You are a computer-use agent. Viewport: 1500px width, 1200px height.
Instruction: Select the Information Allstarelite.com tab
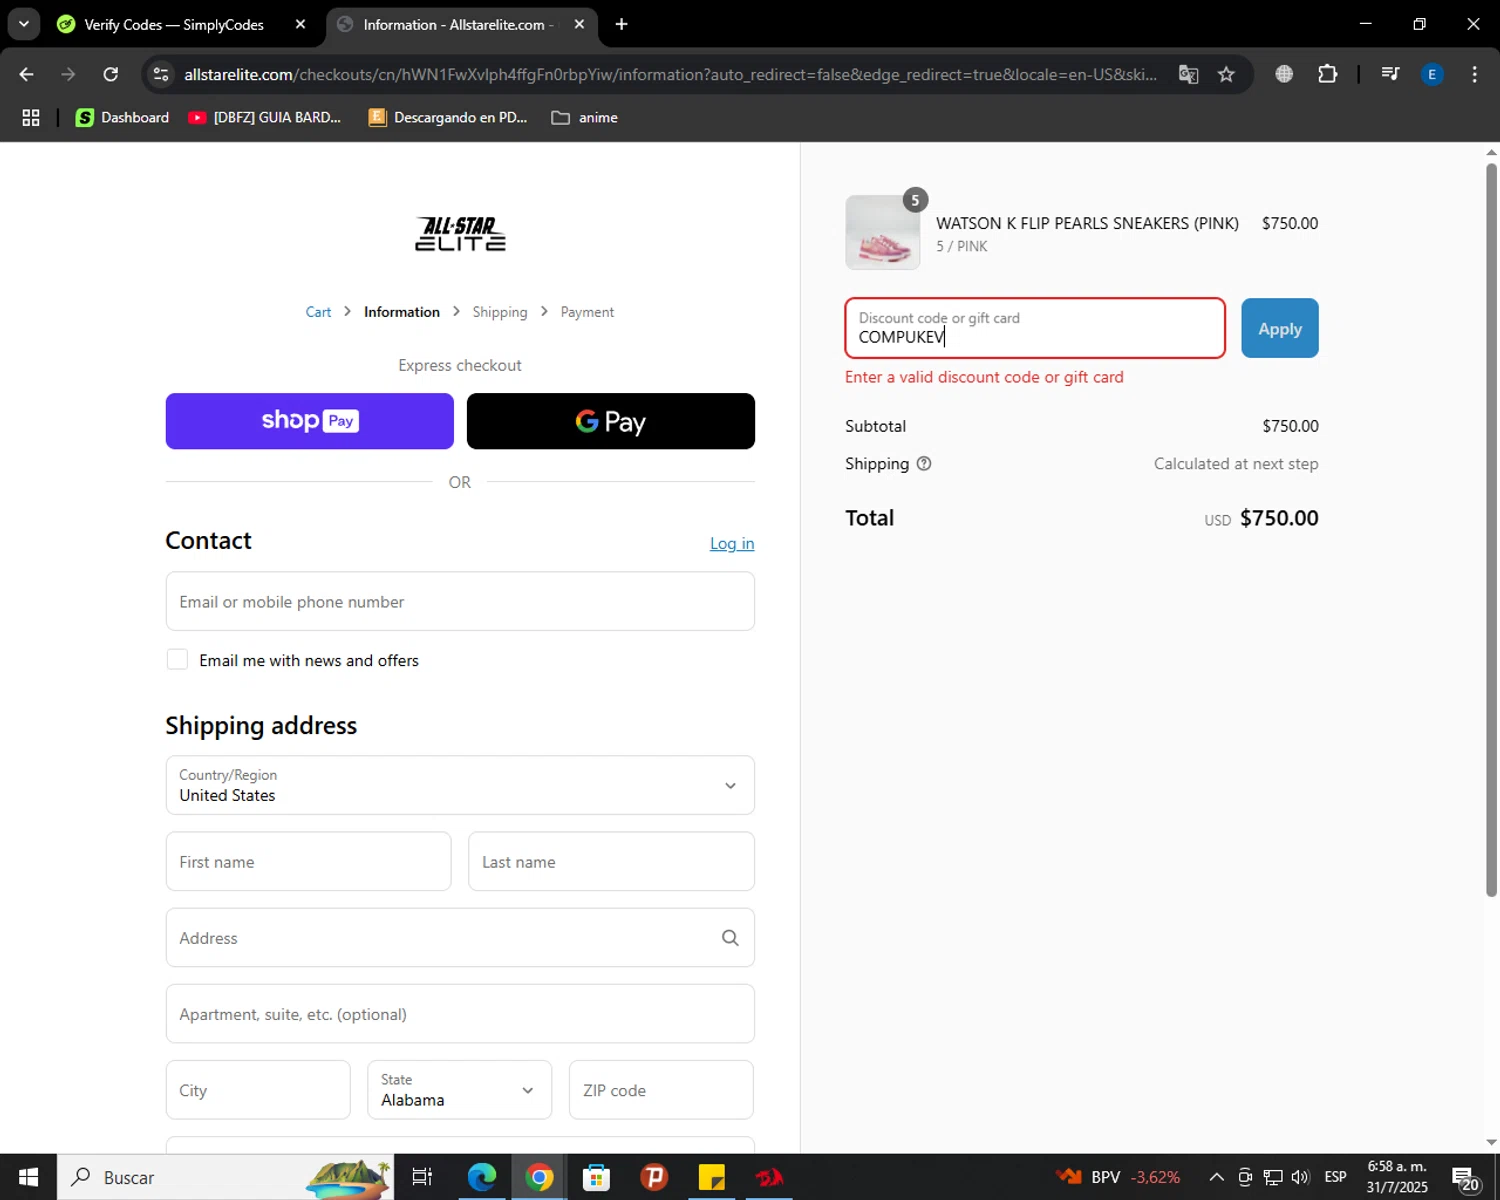pos(455,25)
